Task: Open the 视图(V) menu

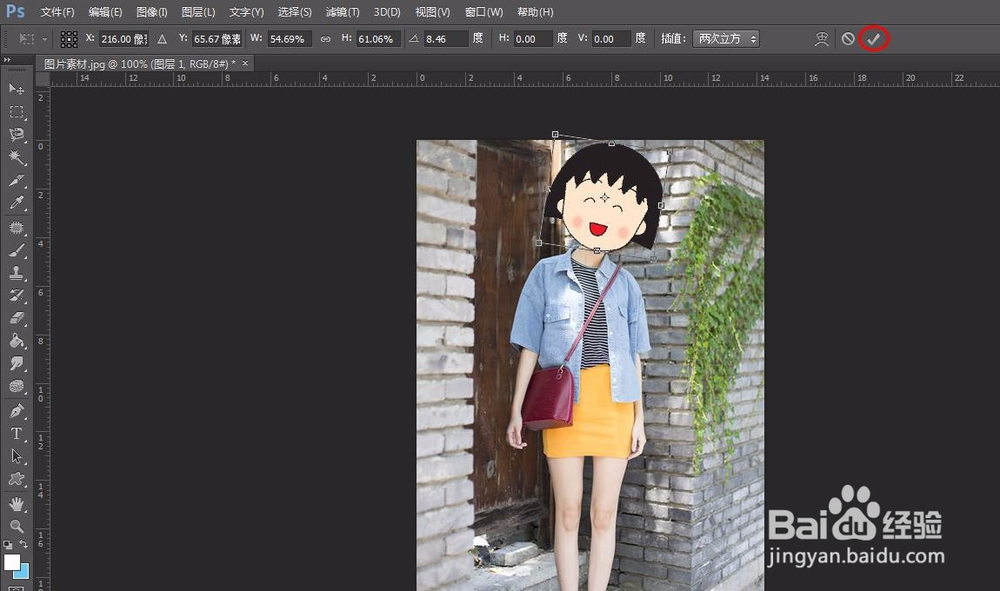Action: click(x=432, y=12)
